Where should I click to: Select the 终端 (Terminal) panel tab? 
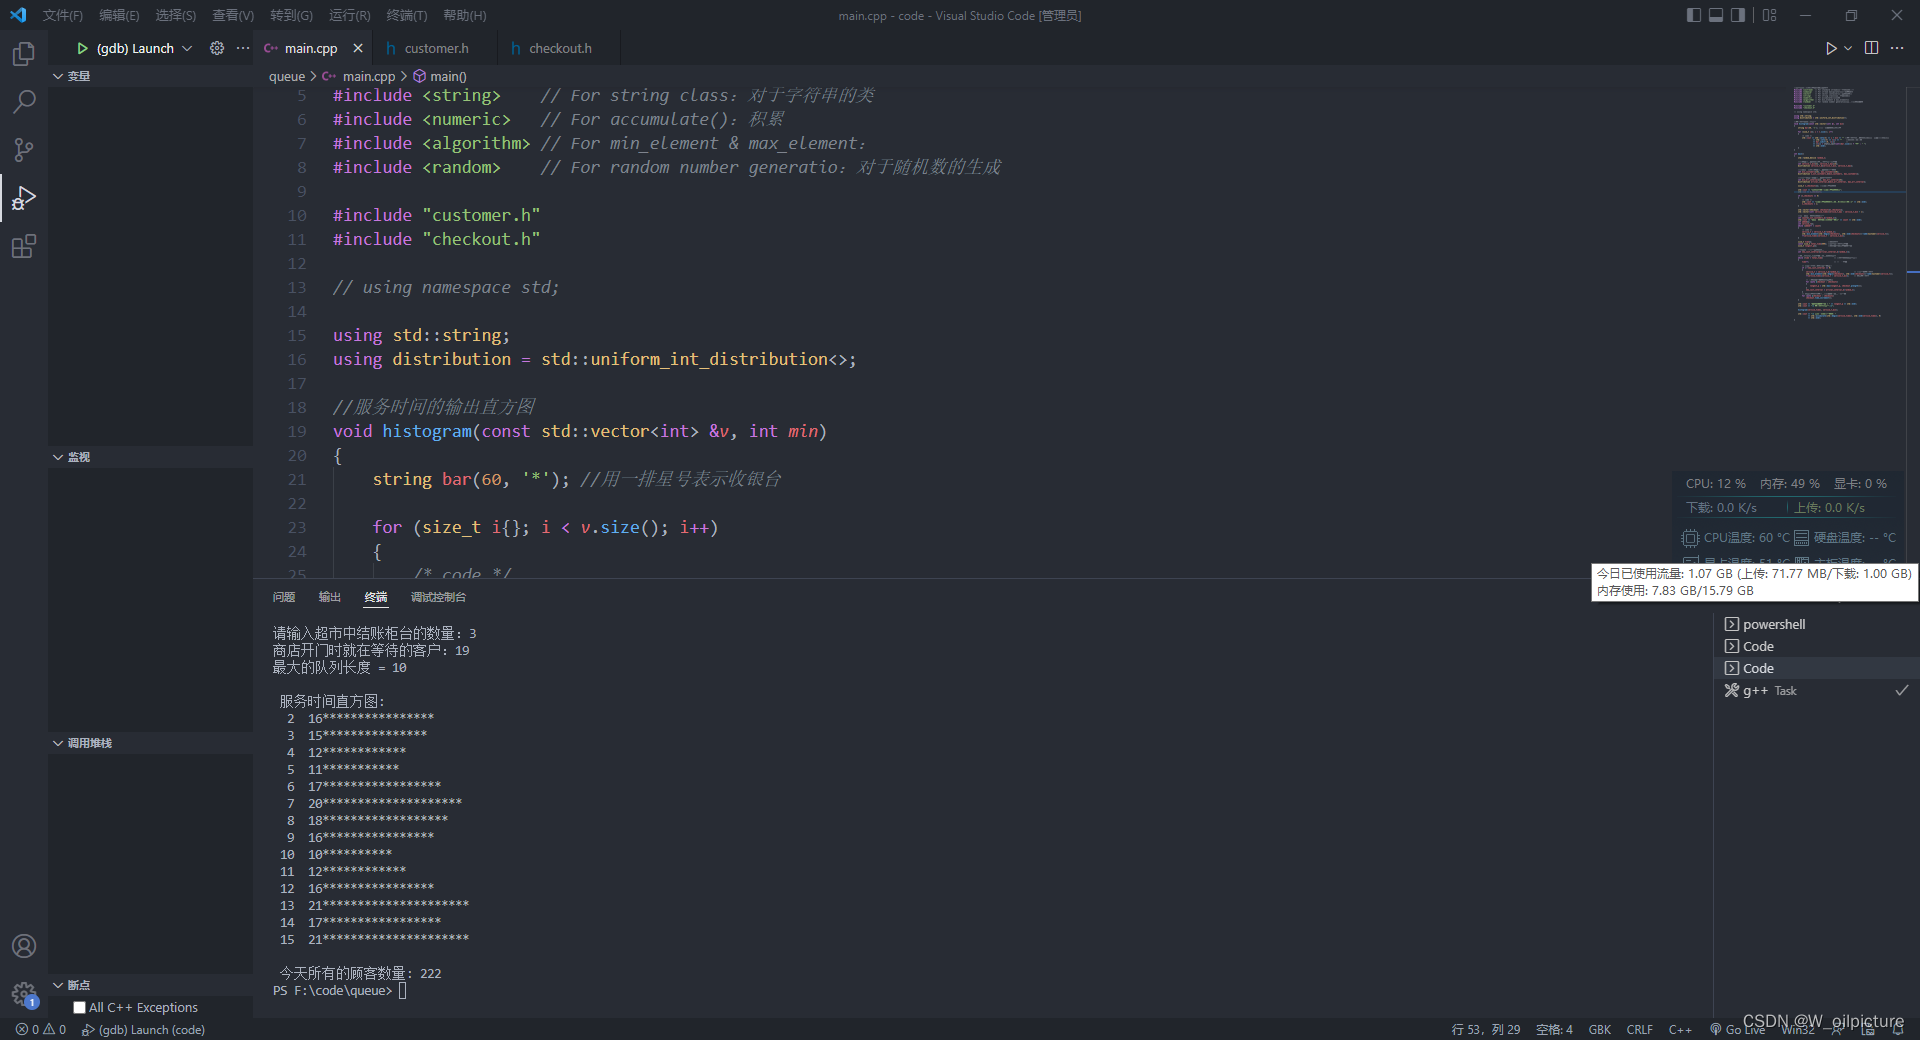(x=376, y=597)
